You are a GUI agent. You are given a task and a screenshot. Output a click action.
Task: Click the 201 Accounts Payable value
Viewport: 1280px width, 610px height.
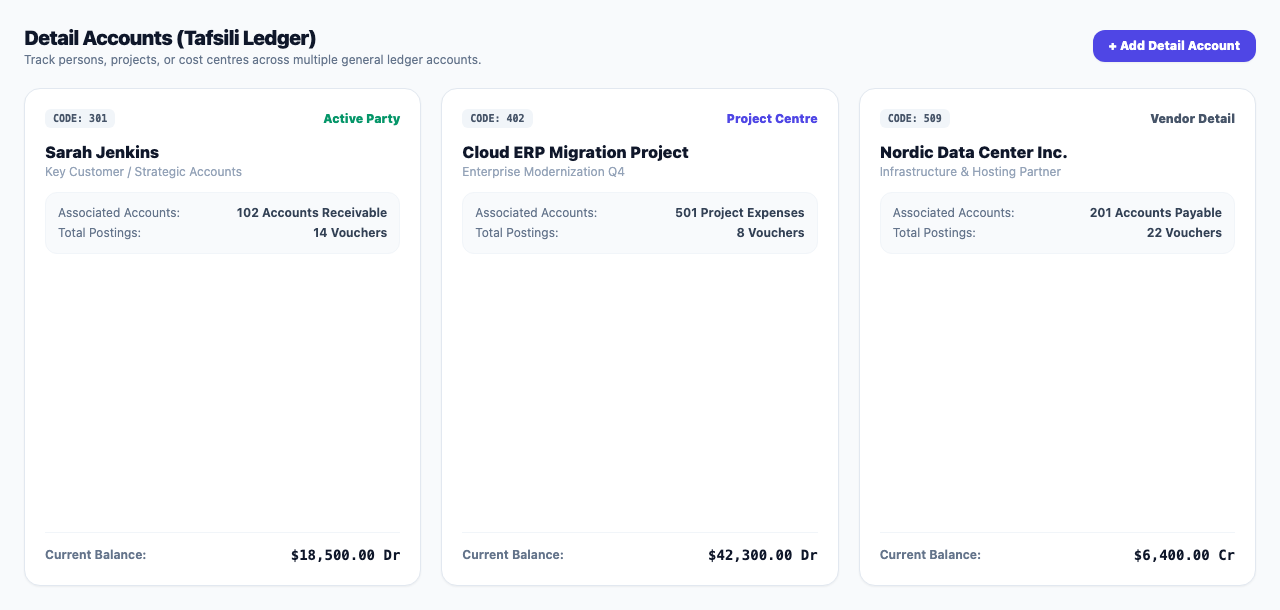click(1156, 213)
